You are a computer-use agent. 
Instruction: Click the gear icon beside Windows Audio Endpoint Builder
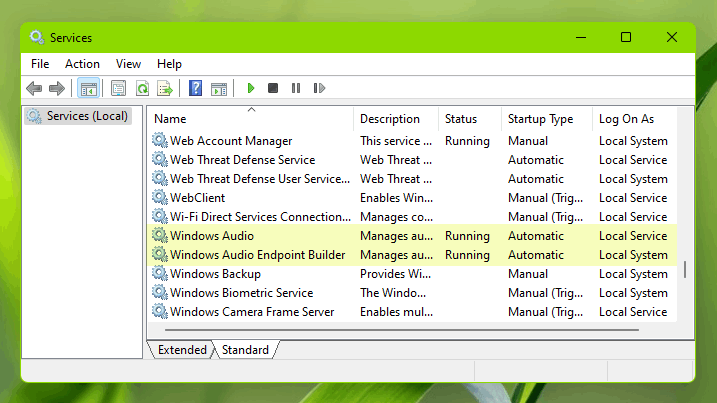pyautogui.click(x=160, y=254)
